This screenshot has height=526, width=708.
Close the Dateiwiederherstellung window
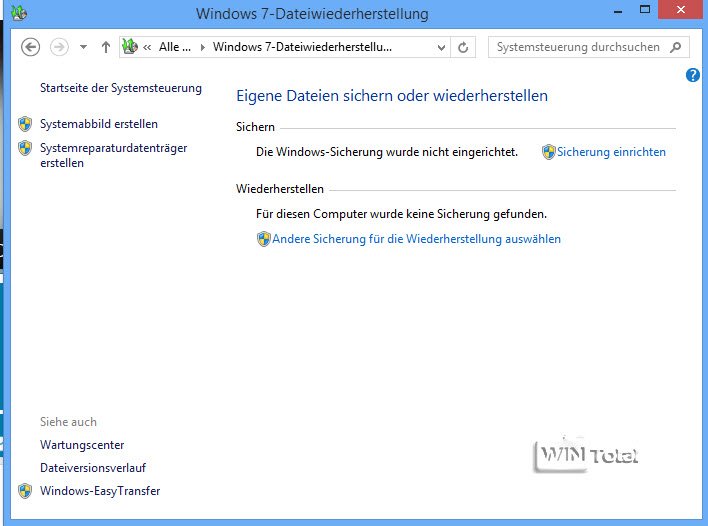click(681, 10)
